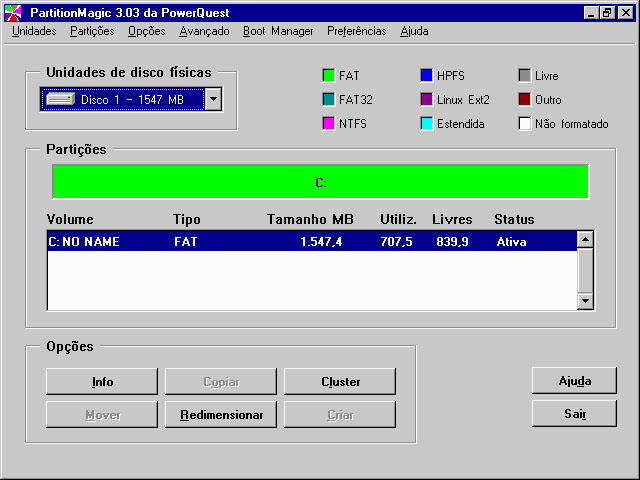Open the physical disk dropdown arrow
640x480 pixels.
[x=213, y=99]
